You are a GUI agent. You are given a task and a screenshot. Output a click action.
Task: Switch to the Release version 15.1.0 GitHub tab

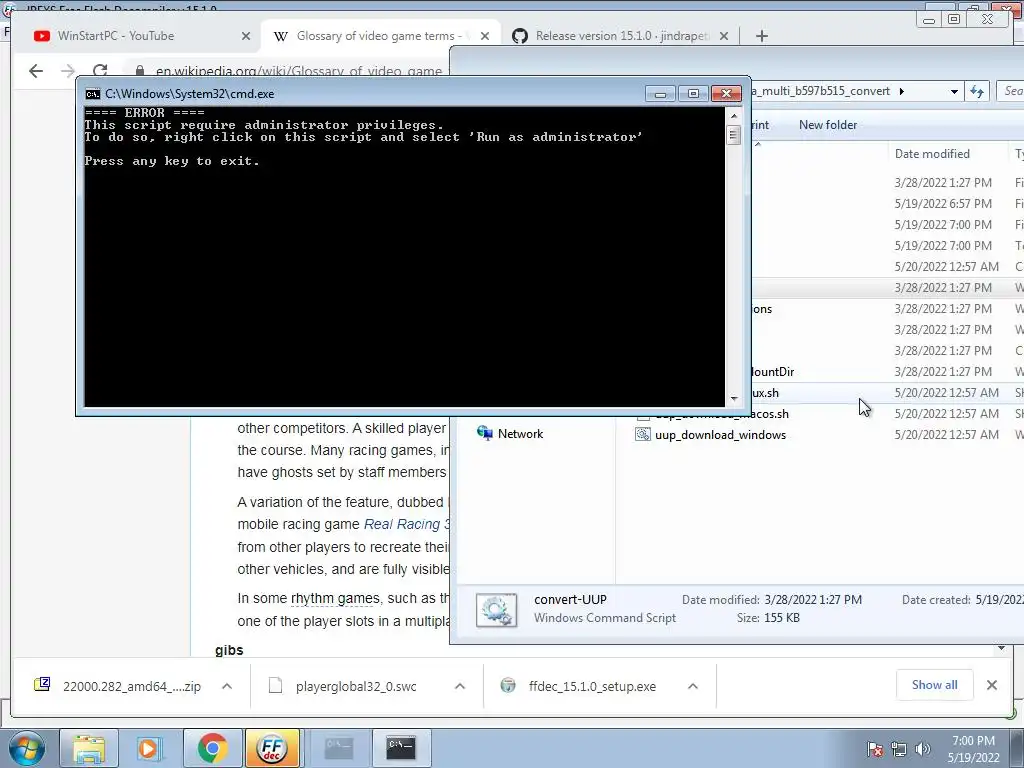[x=622, y=36]
